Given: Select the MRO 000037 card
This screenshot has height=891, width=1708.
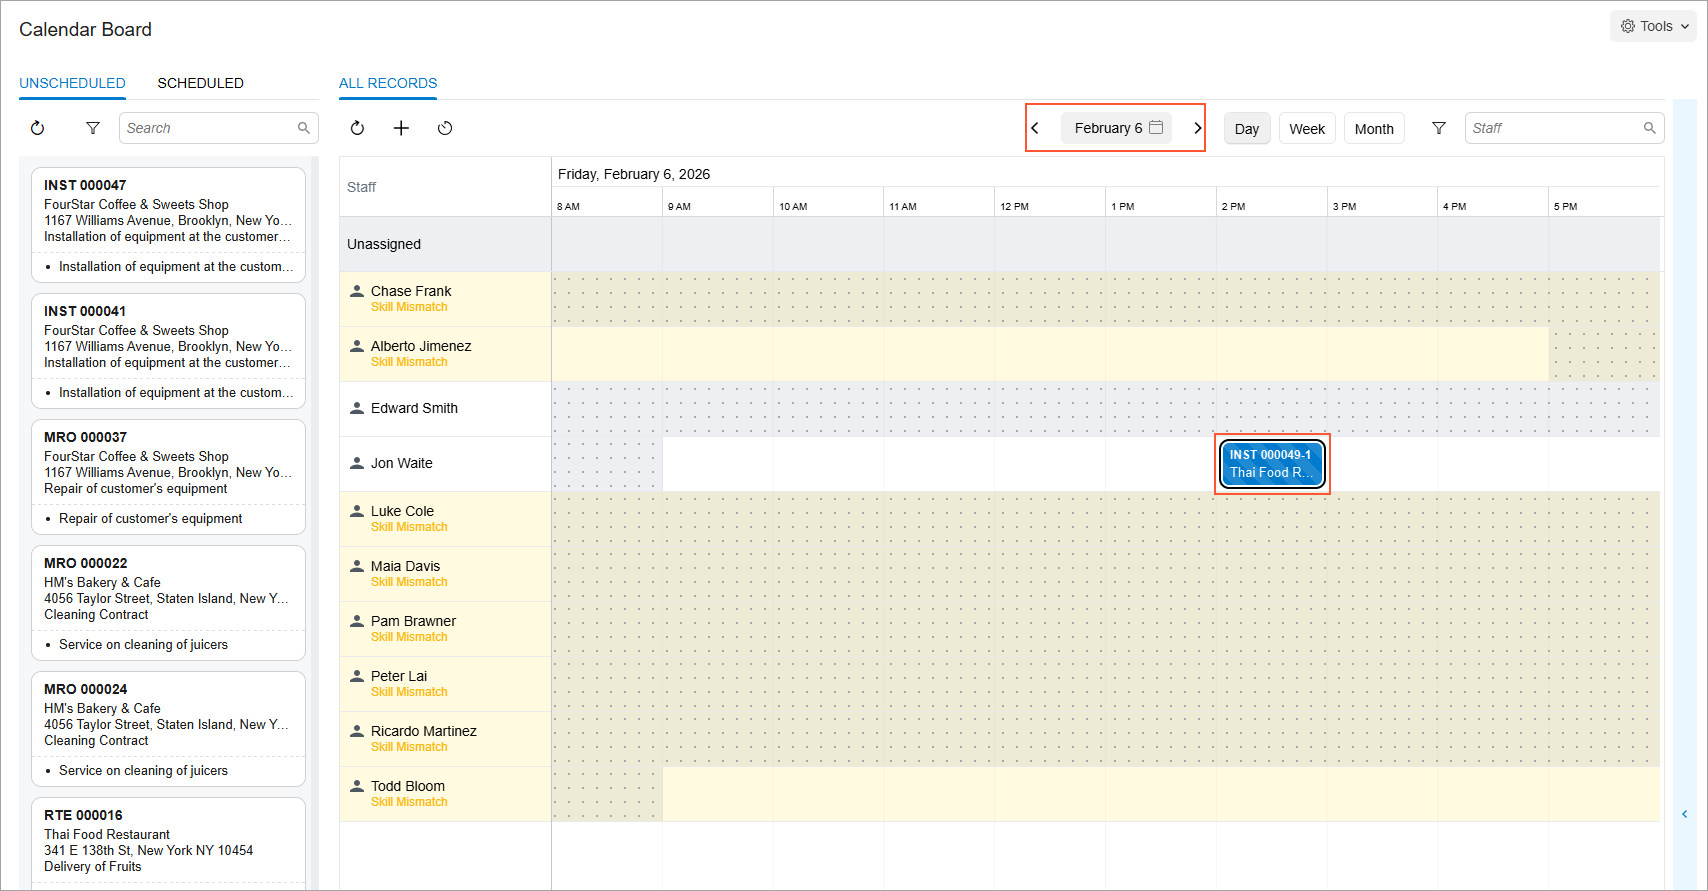Looking at the screenshot, I should [168, 477].
